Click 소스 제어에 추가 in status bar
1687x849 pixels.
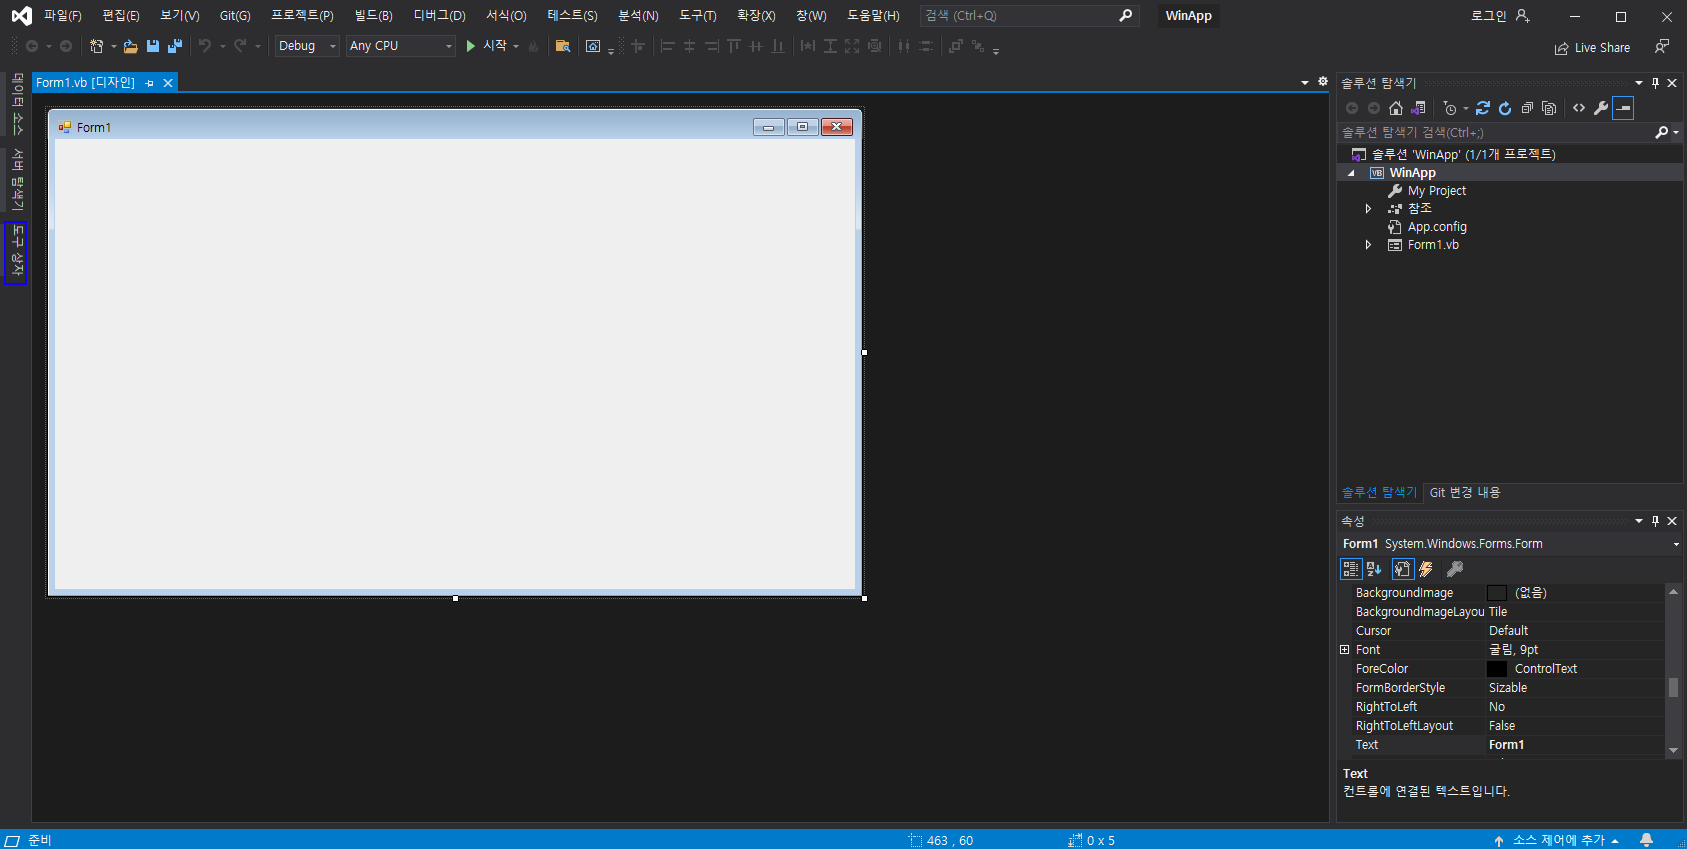(1557, 840)
